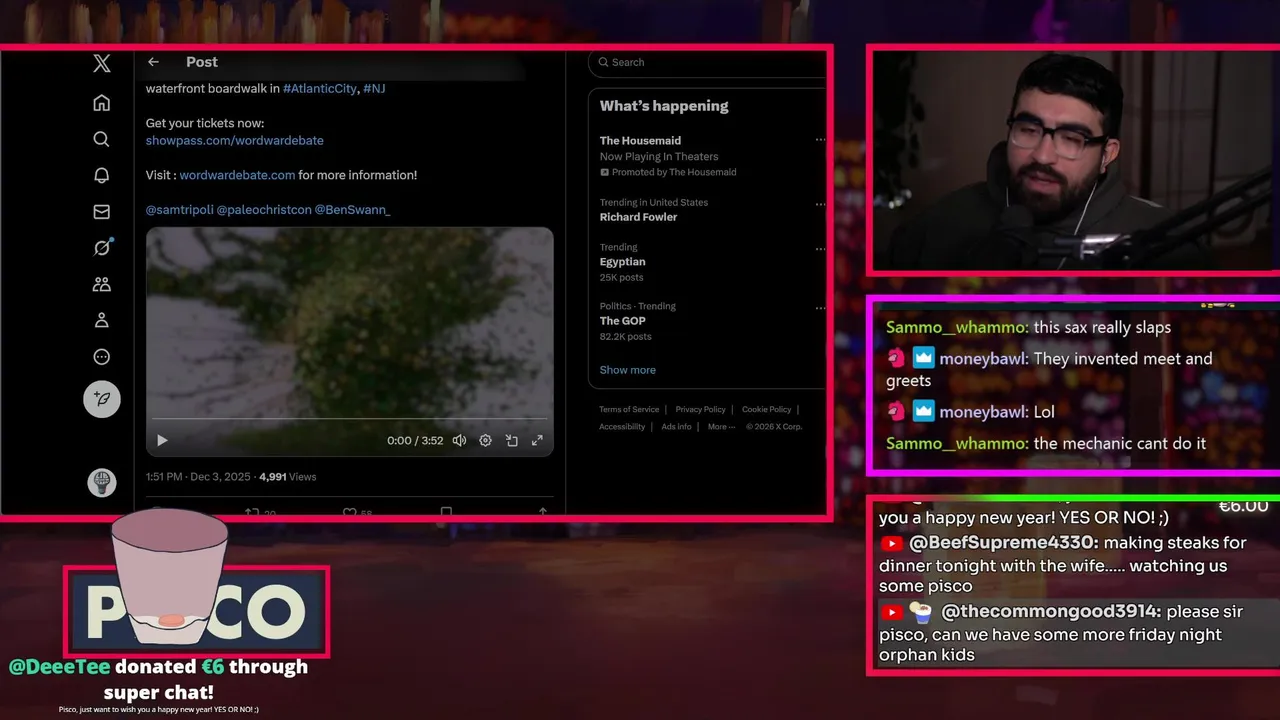1280x720 pixels.
Task: Click @BeefSupreme4330 YouTube chat message
Action: [1064, 564]
